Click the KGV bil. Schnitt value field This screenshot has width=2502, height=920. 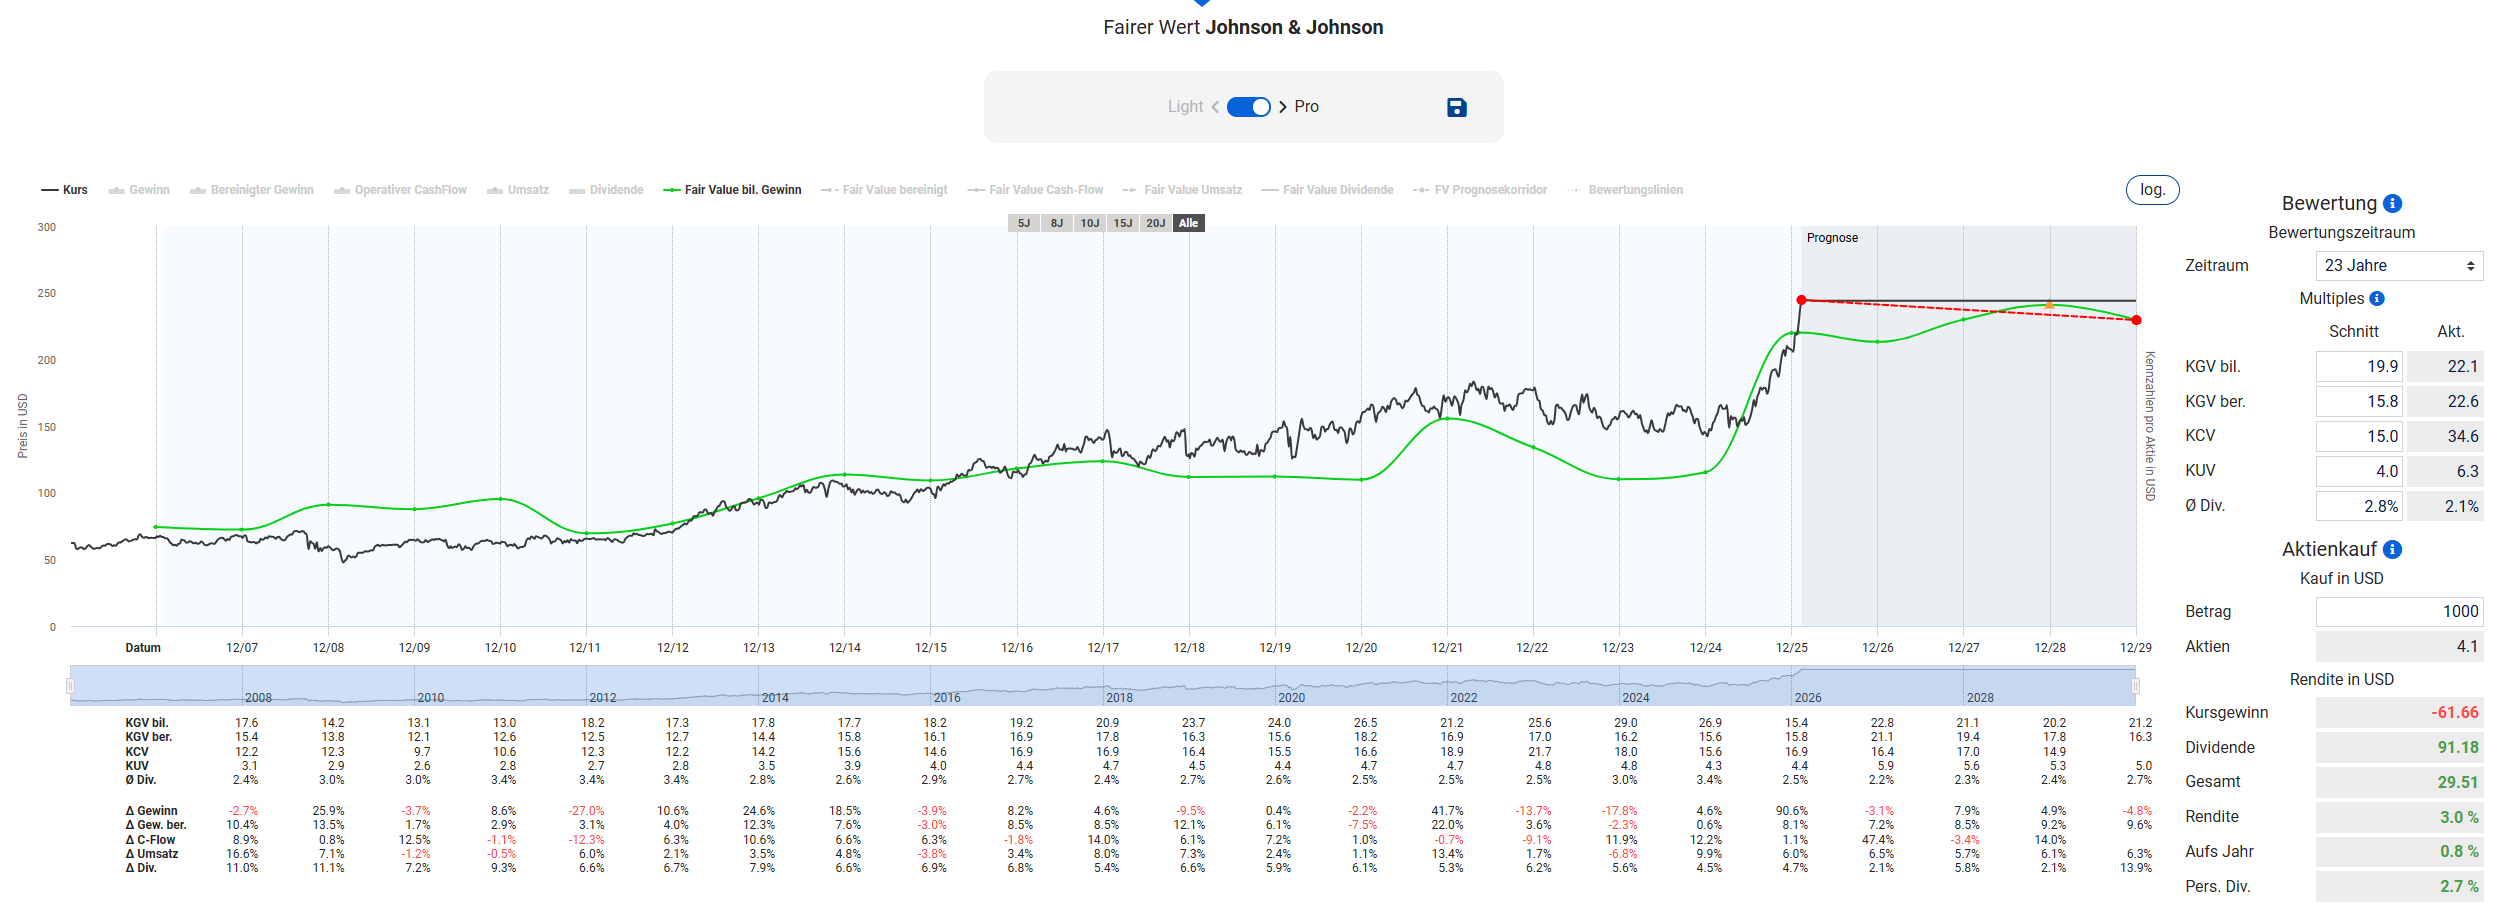coord(2358,367)
